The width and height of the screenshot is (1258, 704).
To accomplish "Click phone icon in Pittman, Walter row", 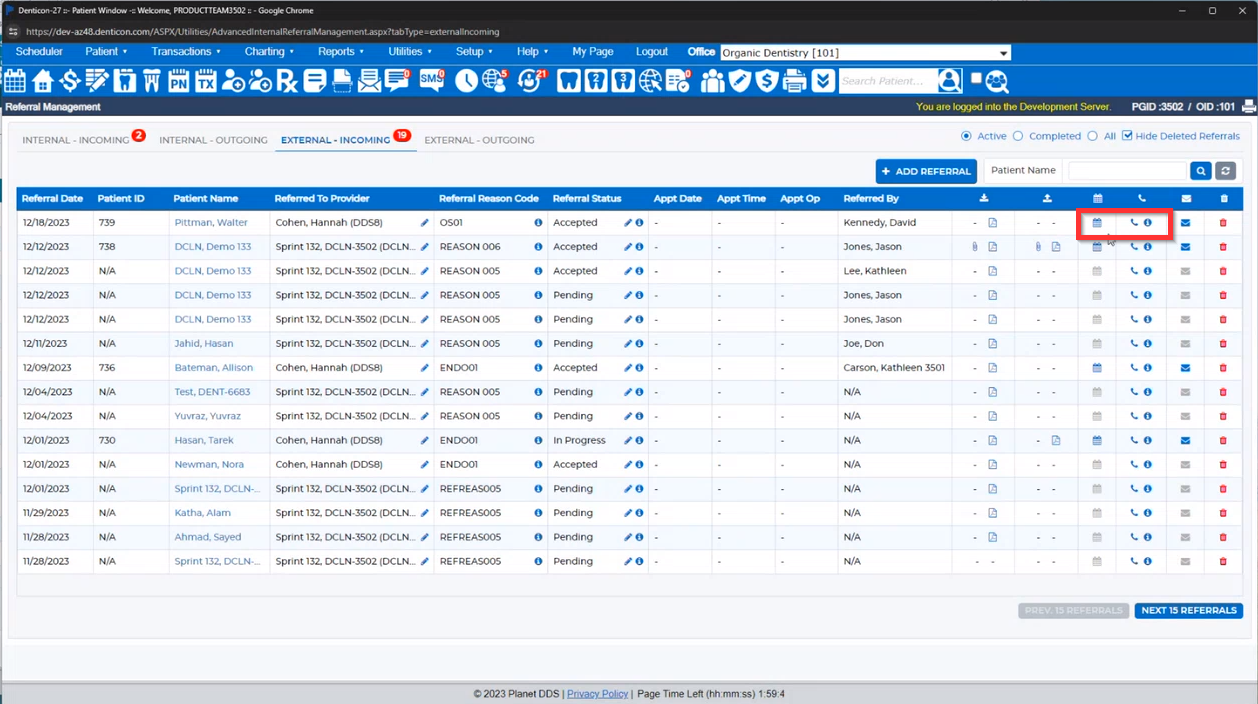I will (1134, 223).
